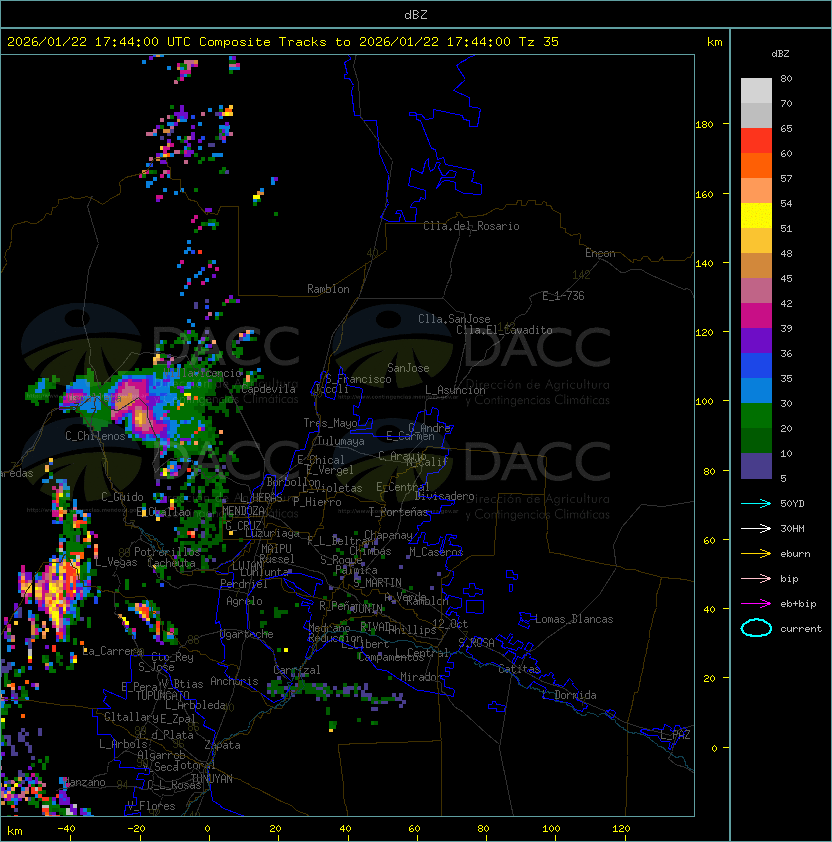Click the cyan 50YD track arrow icon
832x842 pixels.
pyautogui.click(x=756, y=504)
